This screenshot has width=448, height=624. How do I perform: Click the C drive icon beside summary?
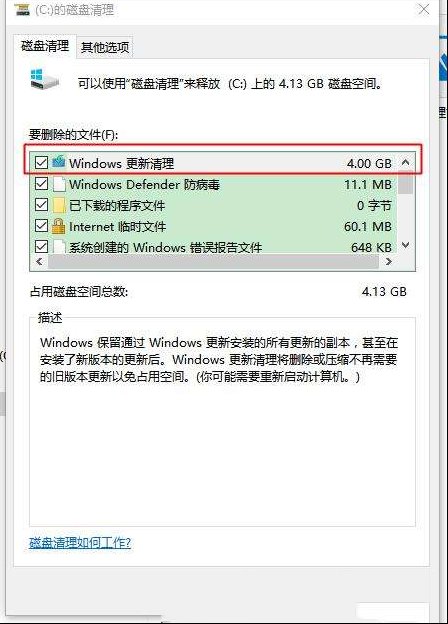click(x=45, y=79)
